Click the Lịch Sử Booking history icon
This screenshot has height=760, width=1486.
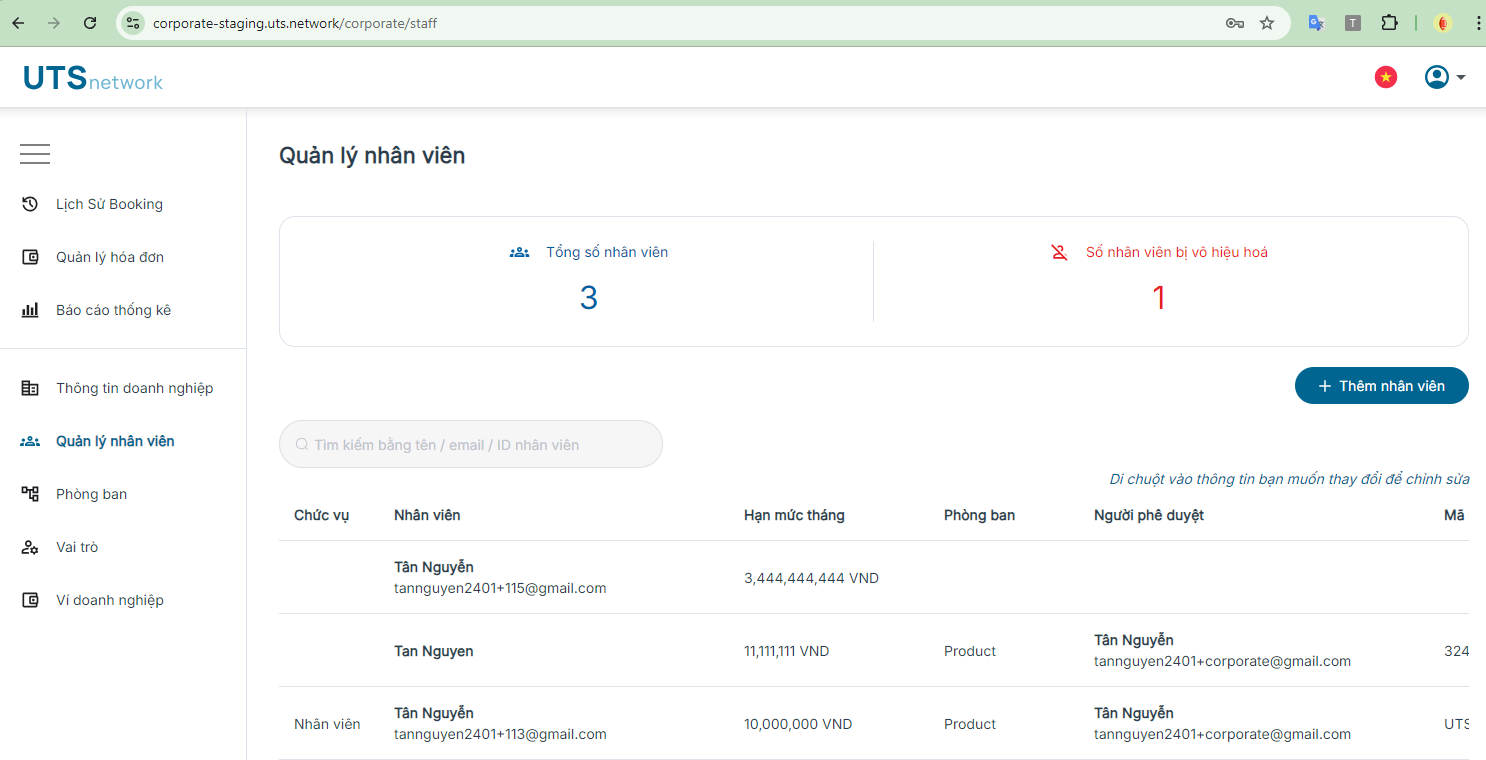coord(30,204)
